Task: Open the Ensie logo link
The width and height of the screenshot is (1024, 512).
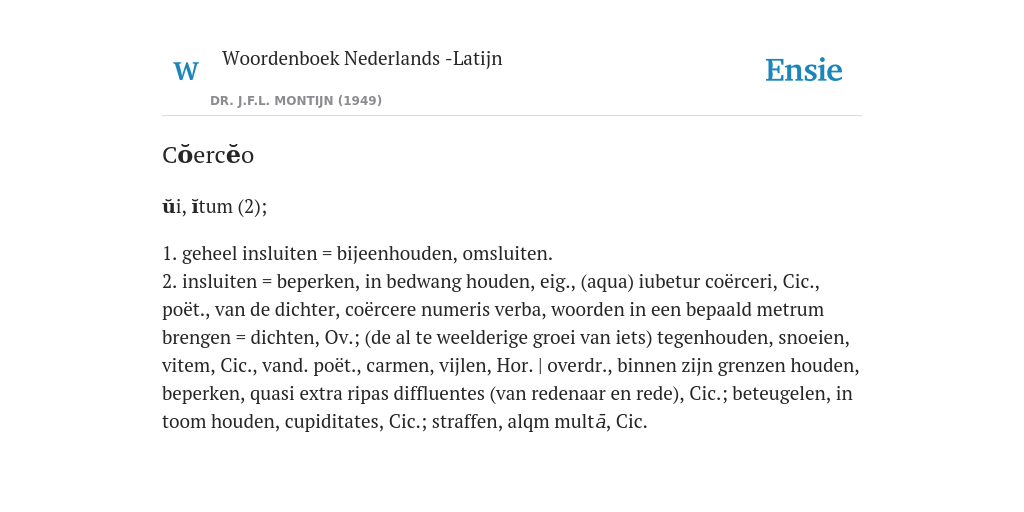Action: click(x=804, y=70)
